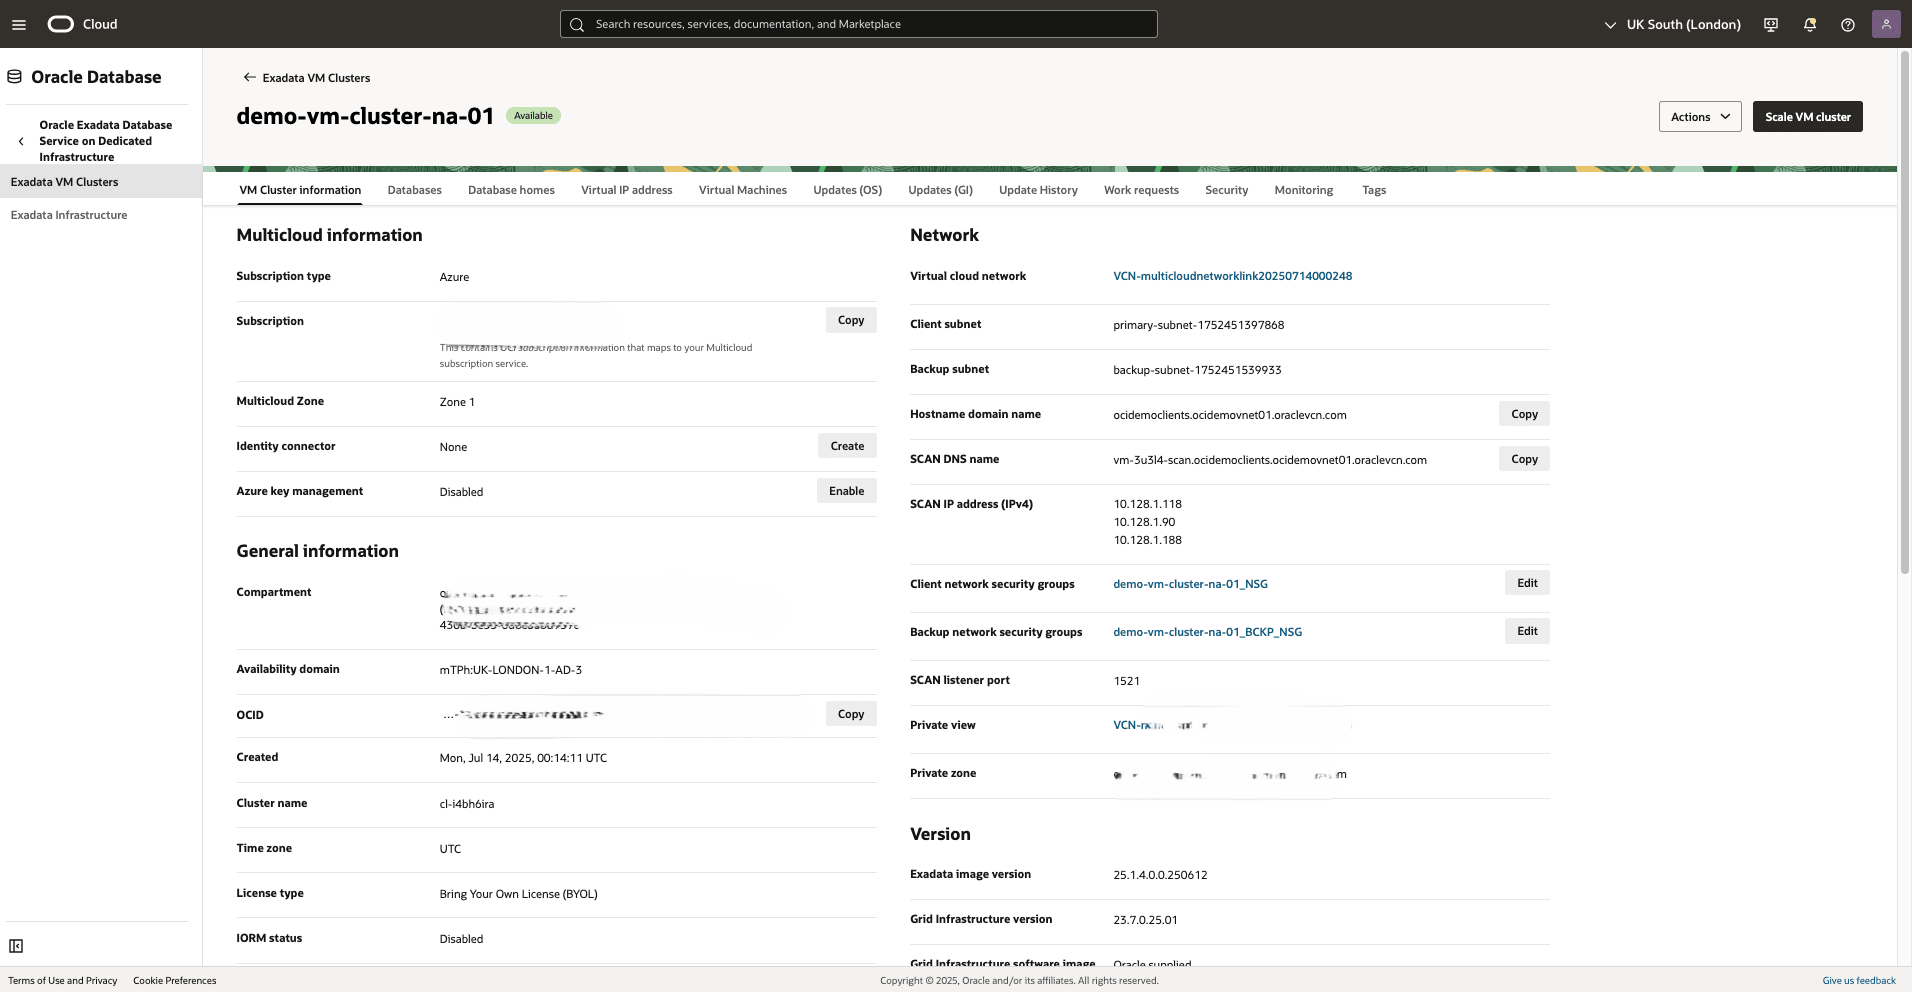Enable Azure key management
Image resolution: width=1912 pixels, height=992 pixels.
coord(846,491)
